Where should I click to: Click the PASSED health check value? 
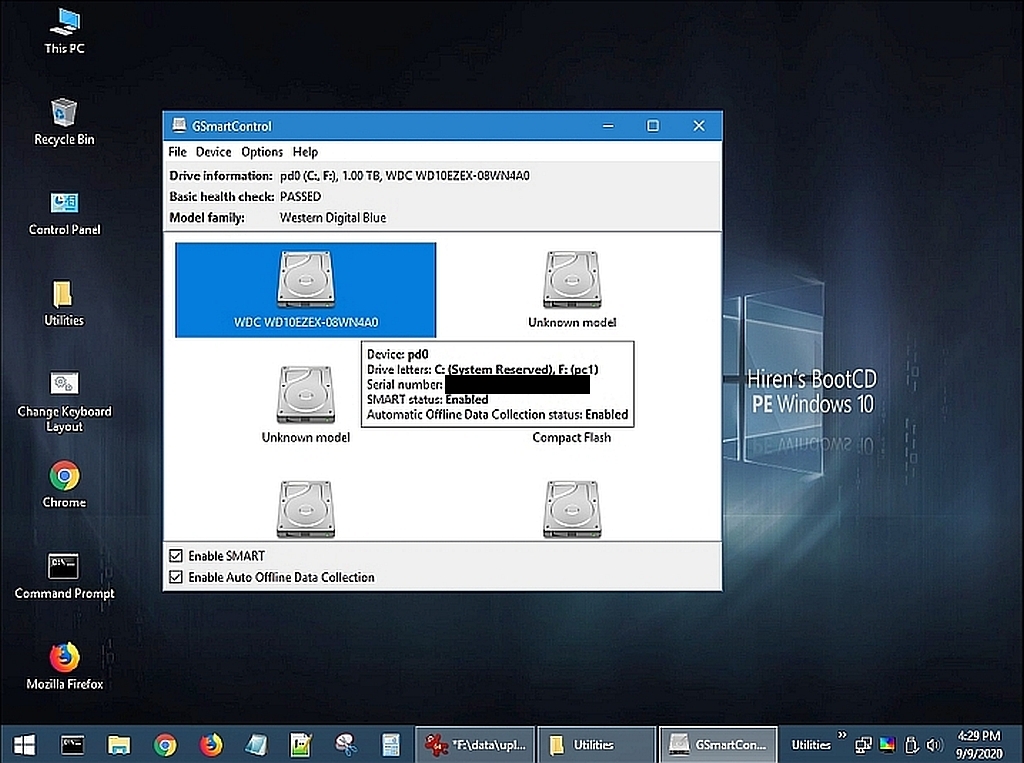tap(300, 197)
